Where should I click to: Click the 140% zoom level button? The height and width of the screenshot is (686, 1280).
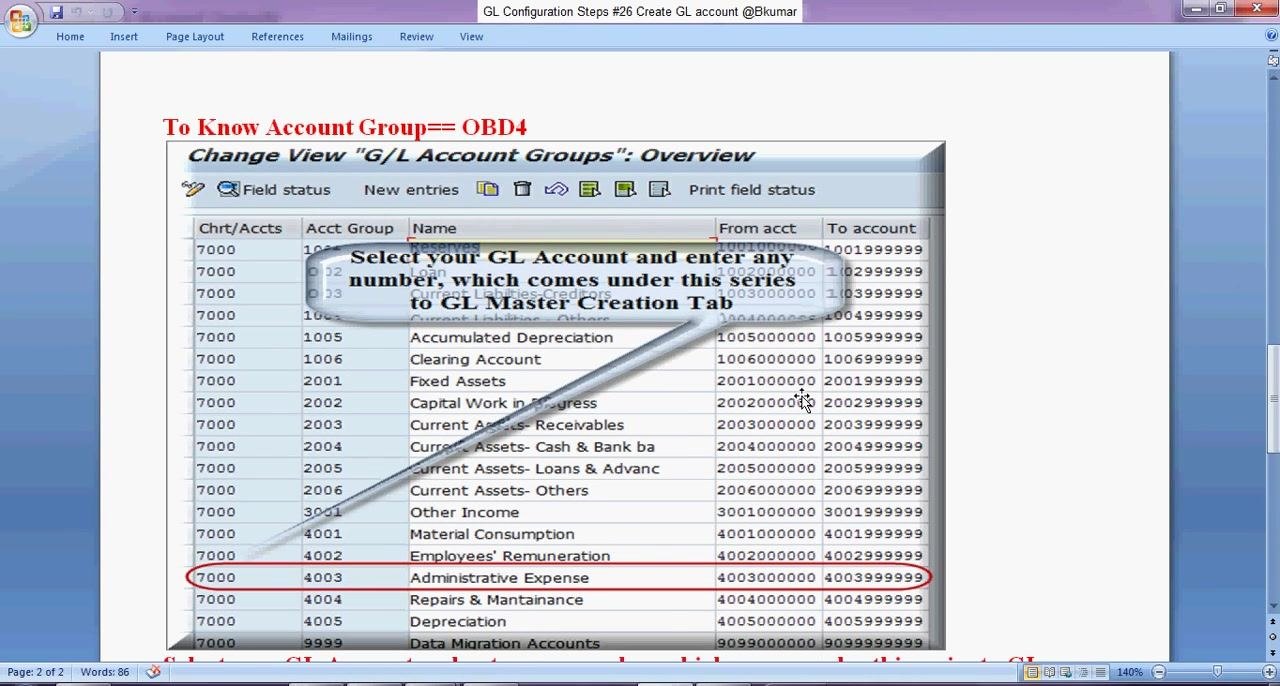pos(1129,672)
